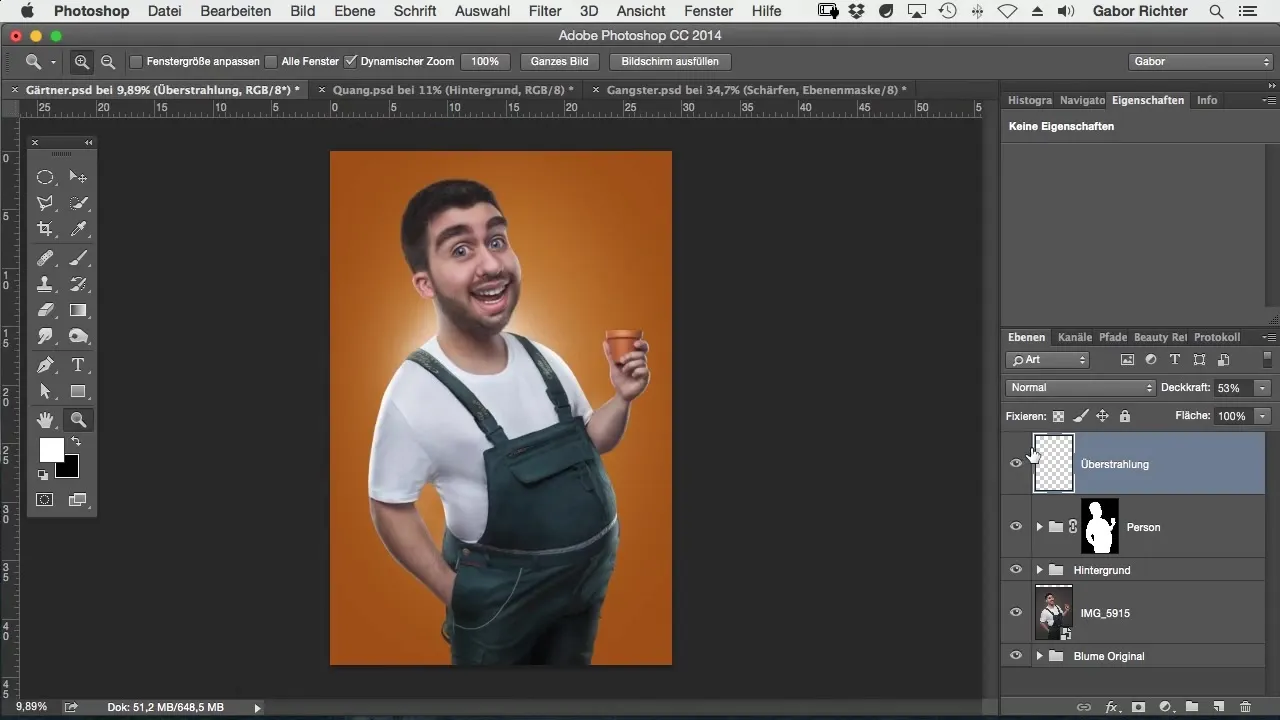Select the Hand tool
The height and width of the screenshot is (720, 1280).
45,420
